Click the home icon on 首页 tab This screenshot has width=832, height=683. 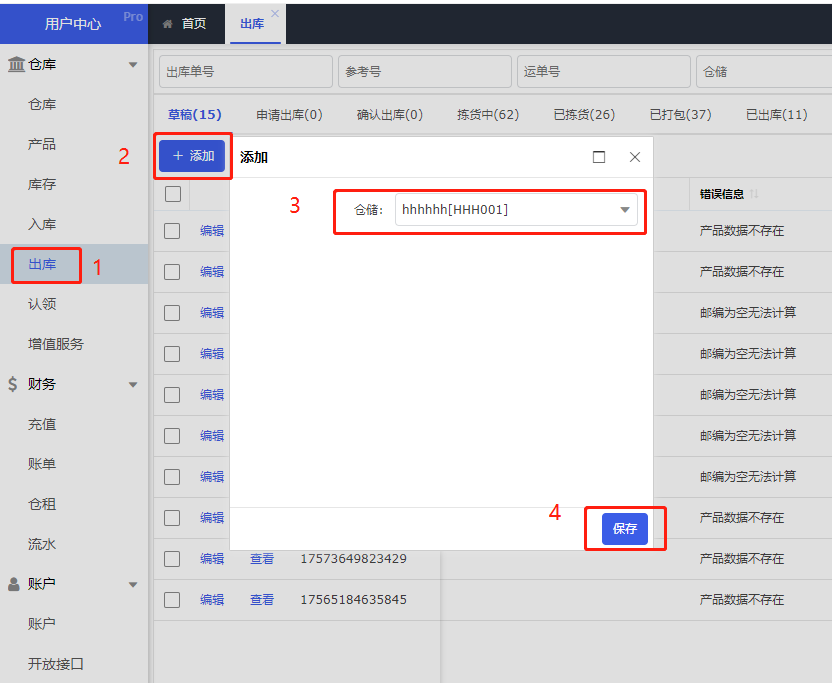(x=168, y=24)
